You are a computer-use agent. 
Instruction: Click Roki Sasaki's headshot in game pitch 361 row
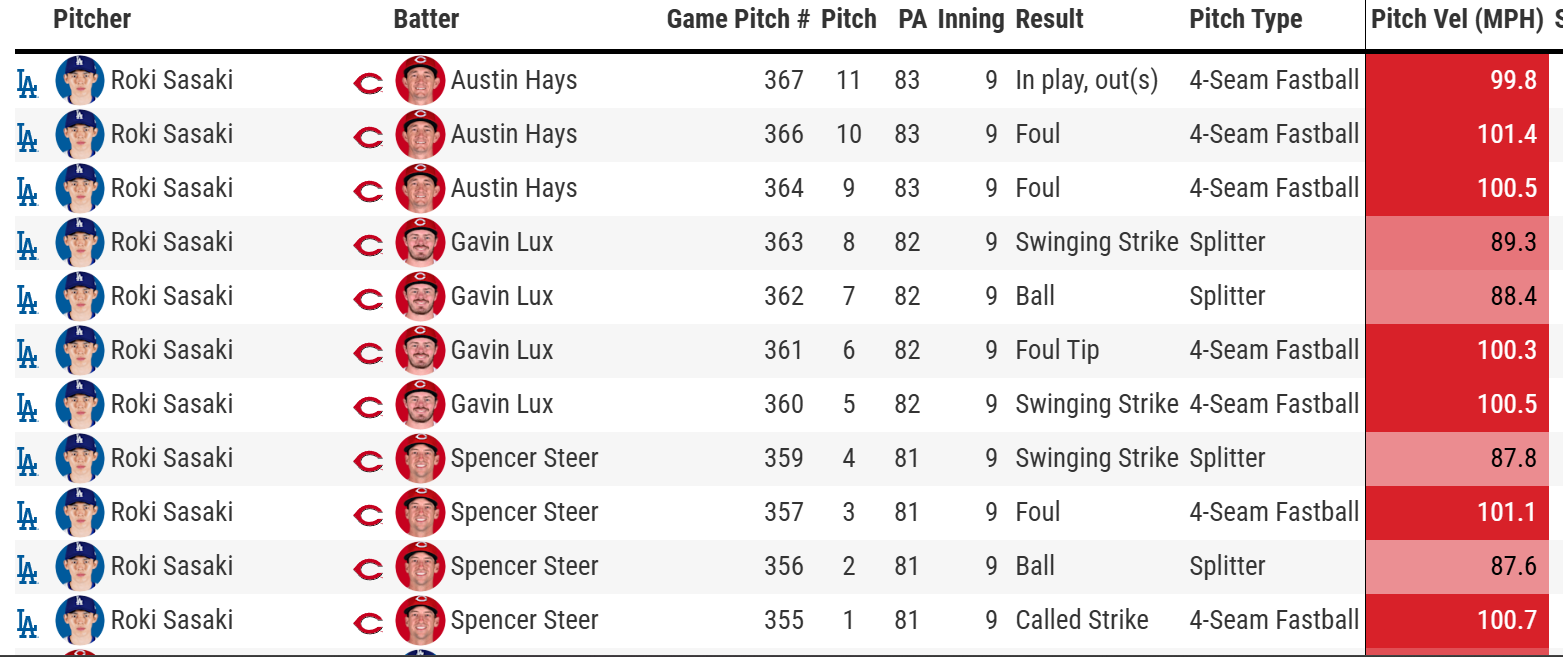coord(80,350)
